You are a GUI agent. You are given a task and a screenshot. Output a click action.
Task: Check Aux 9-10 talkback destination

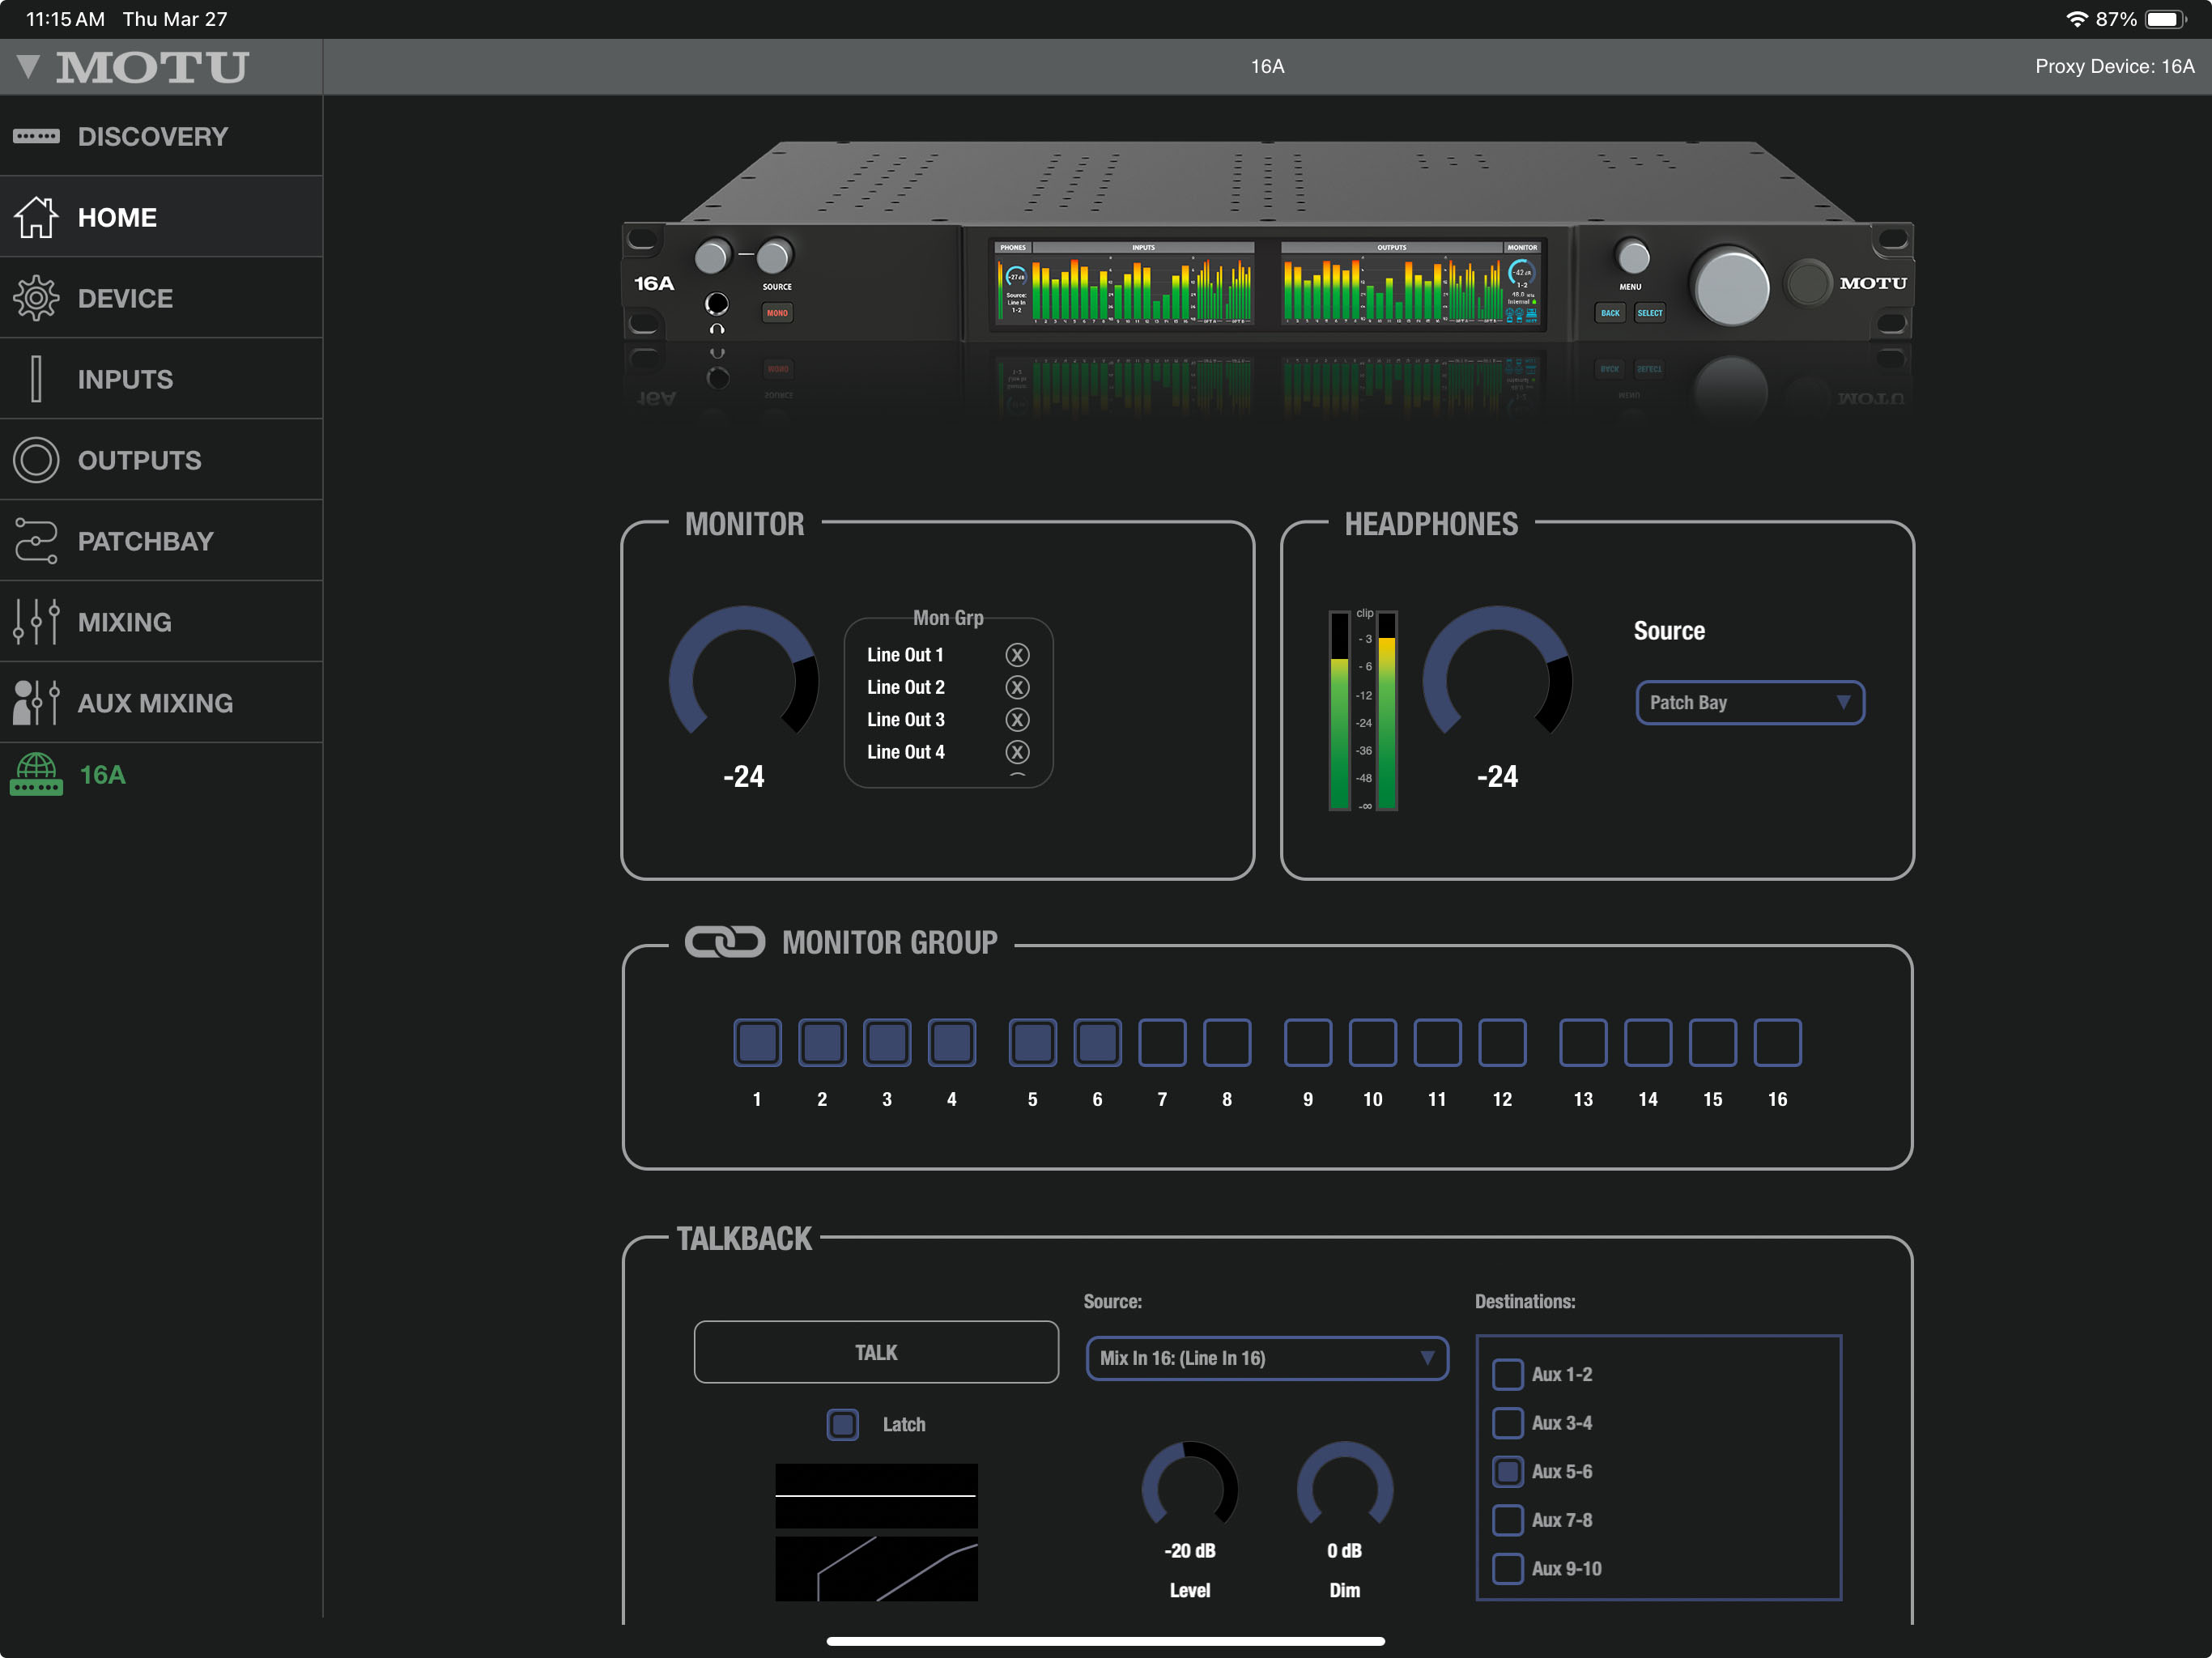[1508, 1568]
